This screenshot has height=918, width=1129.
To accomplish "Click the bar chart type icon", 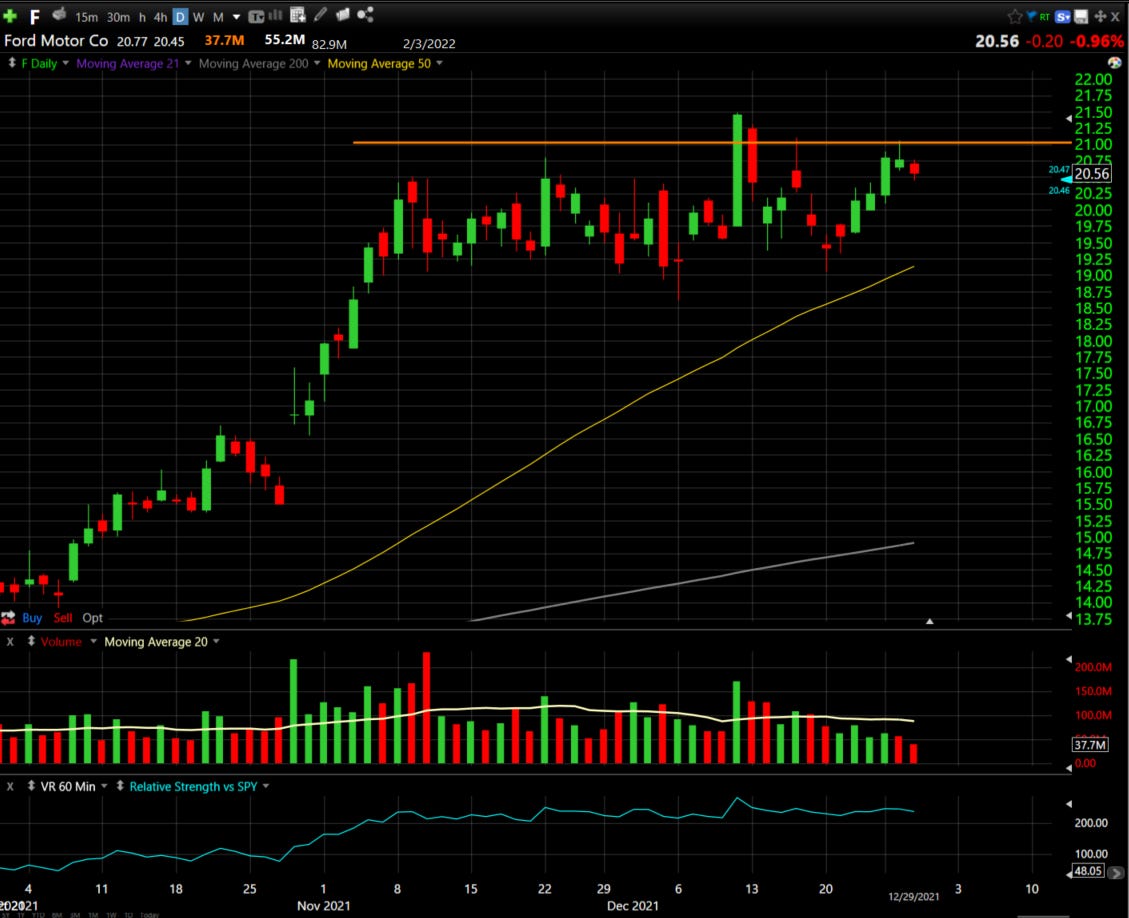I will click(x=276, y=15).
